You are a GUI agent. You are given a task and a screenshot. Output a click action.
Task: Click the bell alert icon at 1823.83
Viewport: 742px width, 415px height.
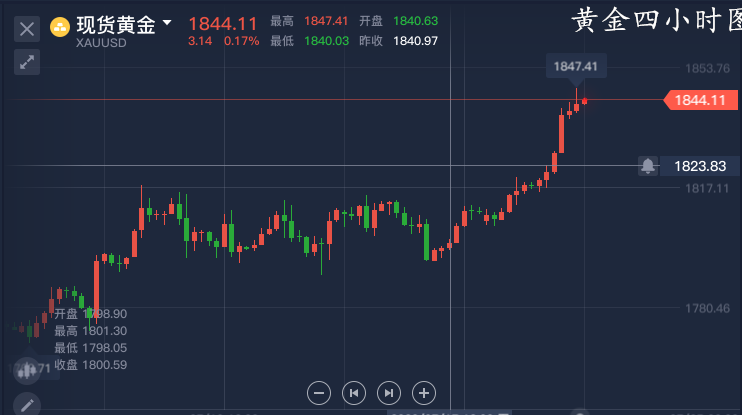click(648, 166)
